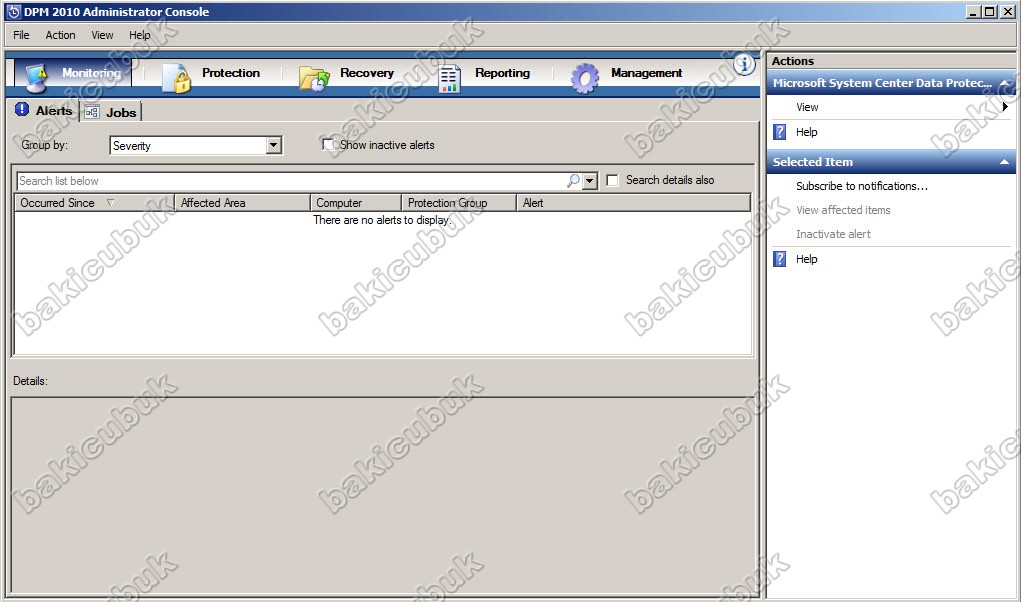Image resolution: width=1021 pixels, height=602 pixels.
Task: Click View in Actions pane
Action: point(807,107)
